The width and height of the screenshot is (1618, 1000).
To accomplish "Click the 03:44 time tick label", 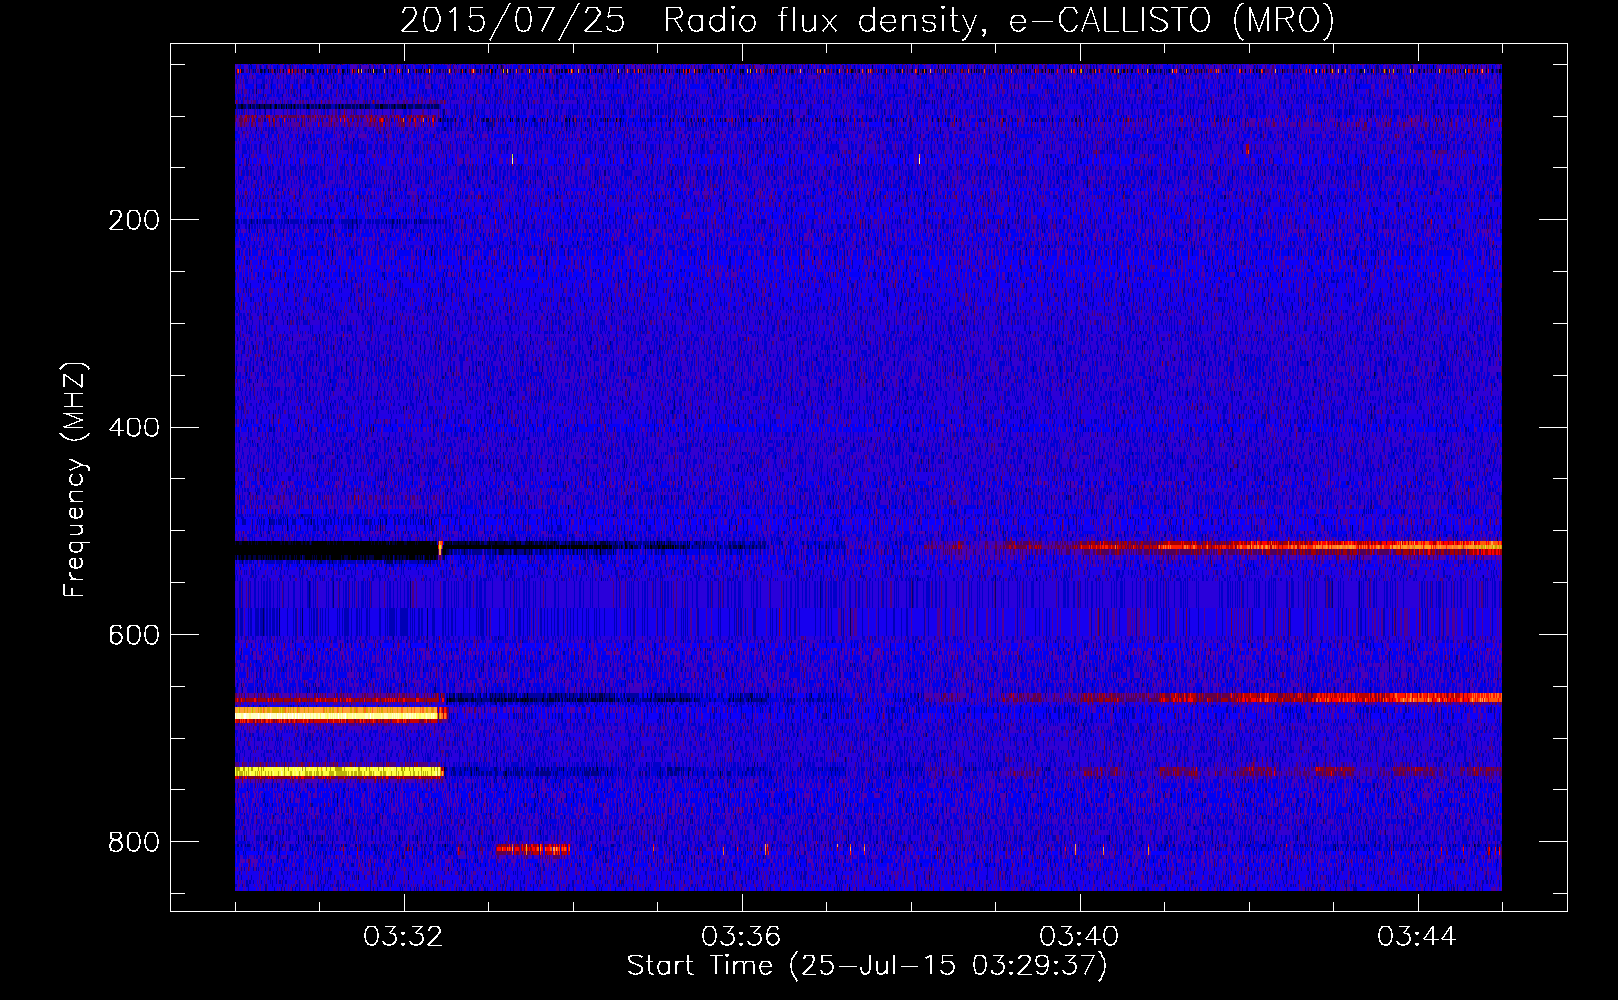I will [1418, 937].
